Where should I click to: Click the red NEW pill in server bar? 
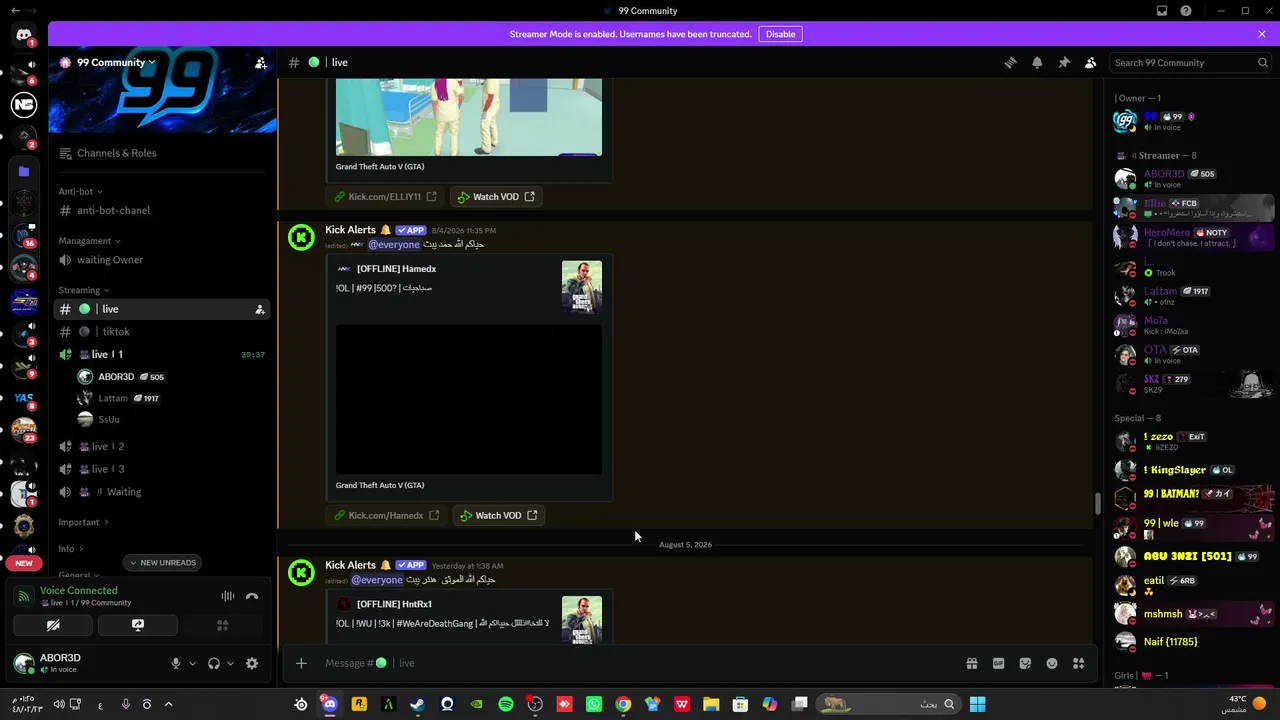[x=24, y=563]
